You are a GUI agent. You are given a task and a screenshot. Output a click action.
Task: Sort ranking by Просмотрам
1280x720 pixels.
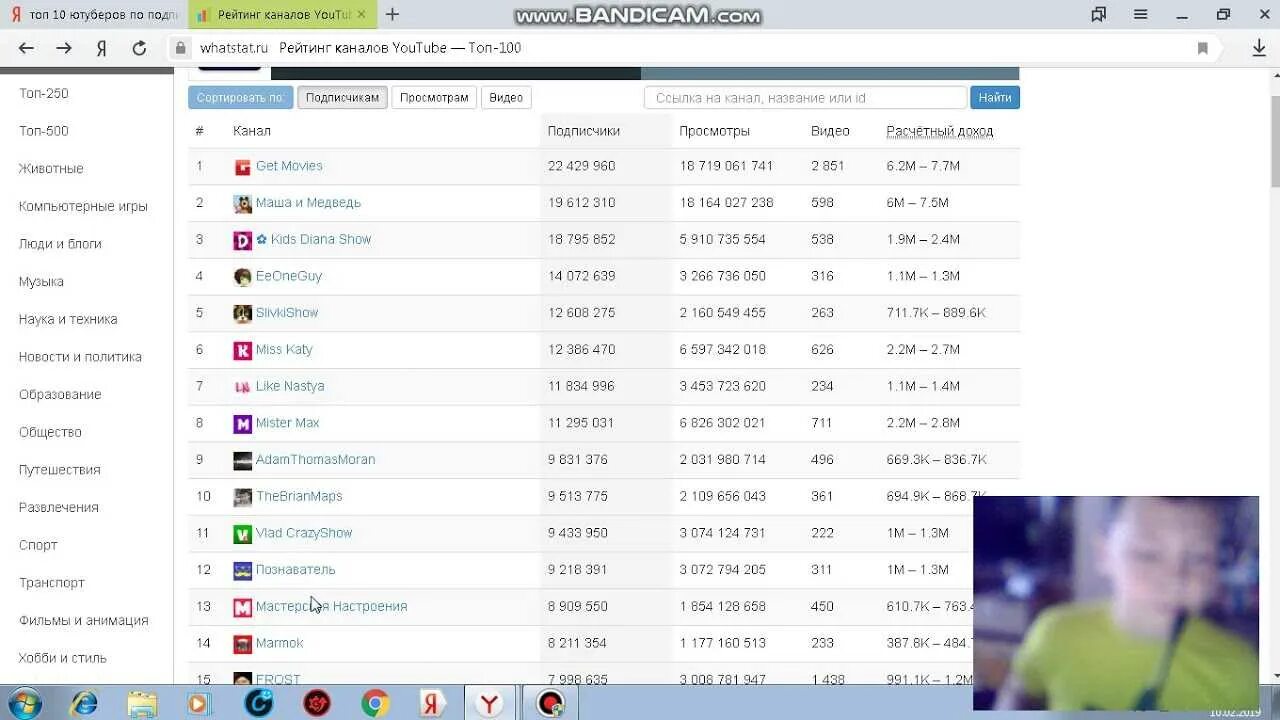[434, 98]
